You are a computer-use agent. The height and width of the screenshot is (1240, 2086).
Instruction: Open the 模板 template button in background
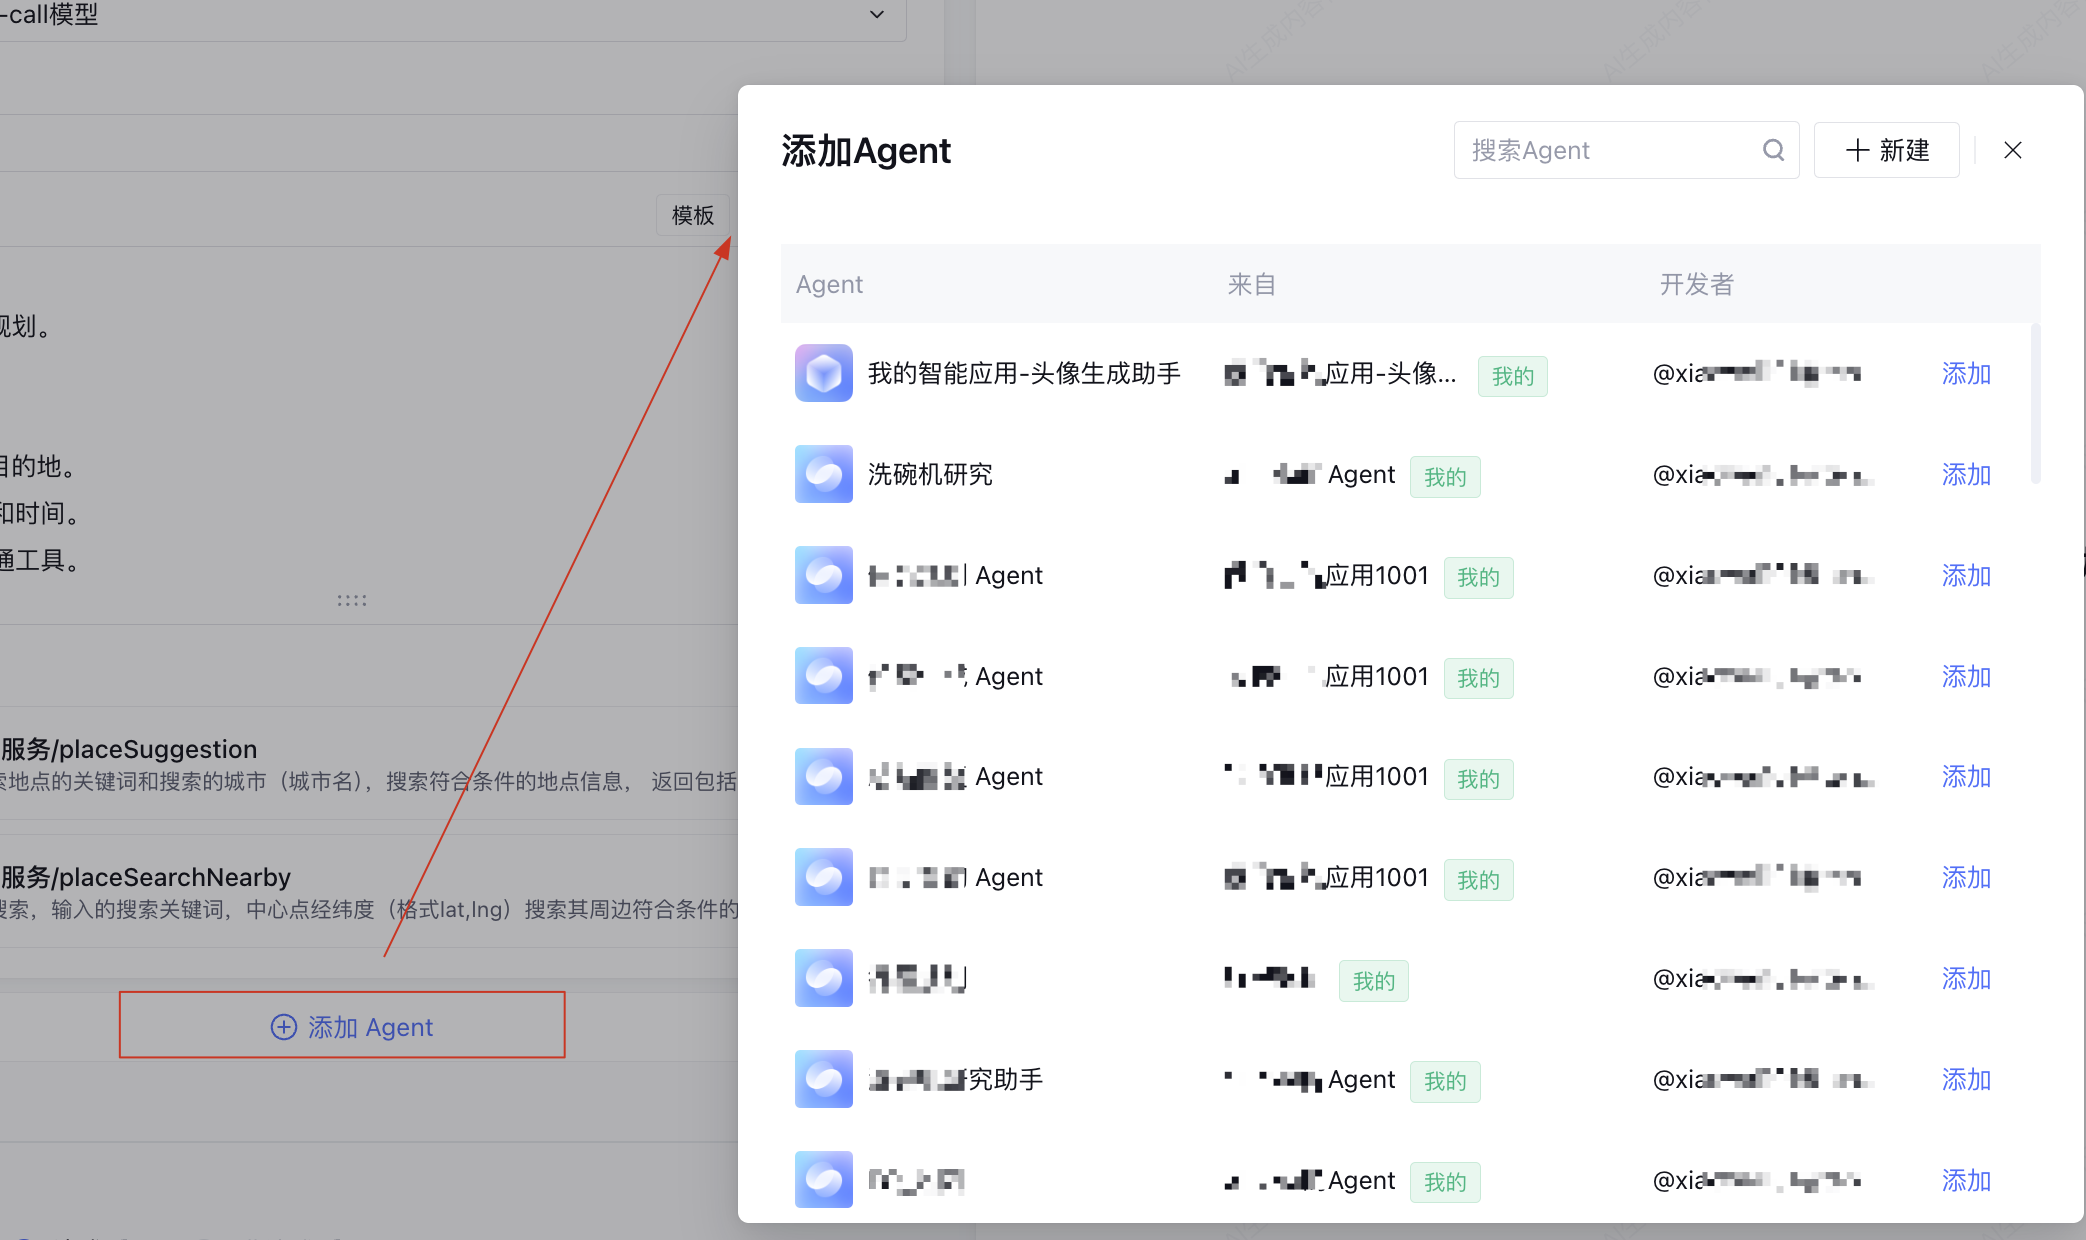(x=693, y=215)
